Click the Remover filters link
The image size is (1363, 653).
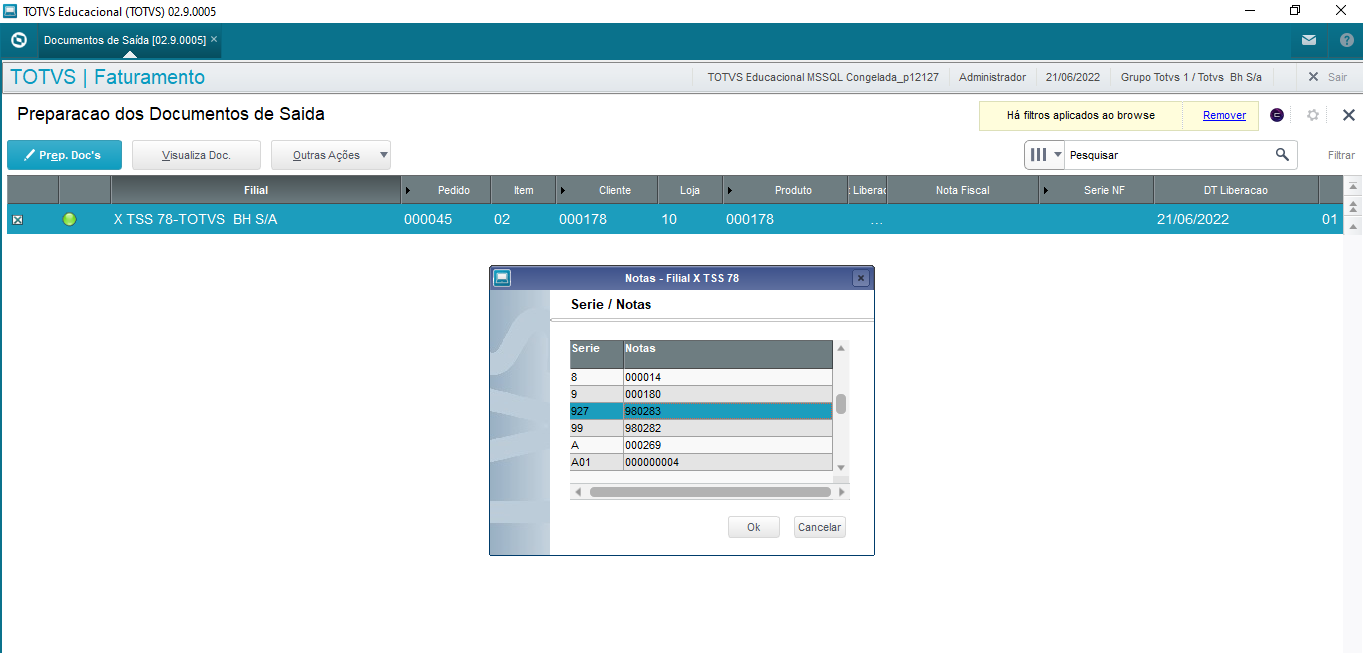coord(1224,115)
